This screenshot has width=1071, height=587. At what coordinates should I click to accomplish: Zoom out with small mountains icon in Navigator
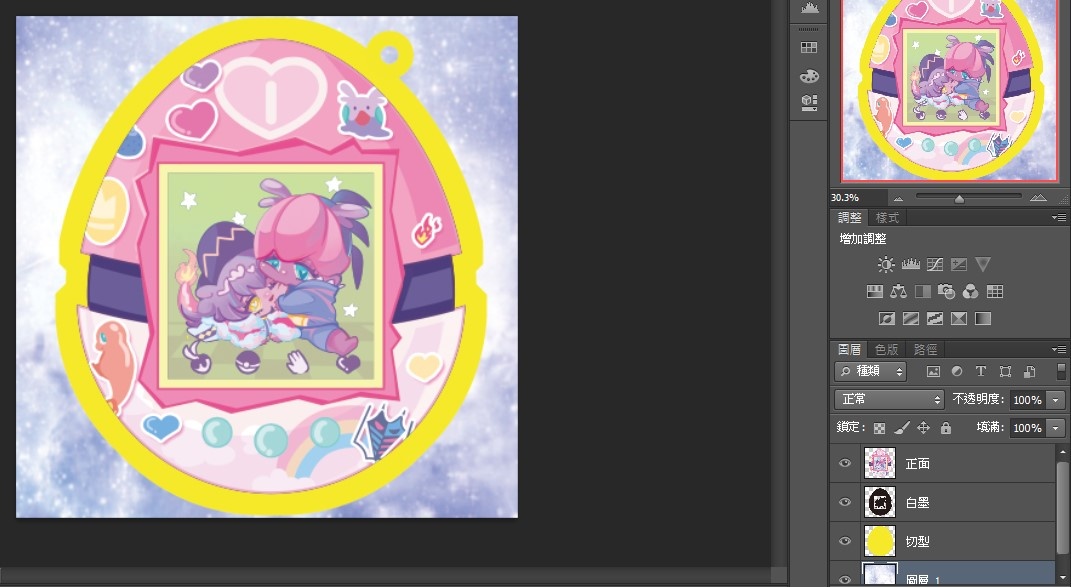point(898,198)
